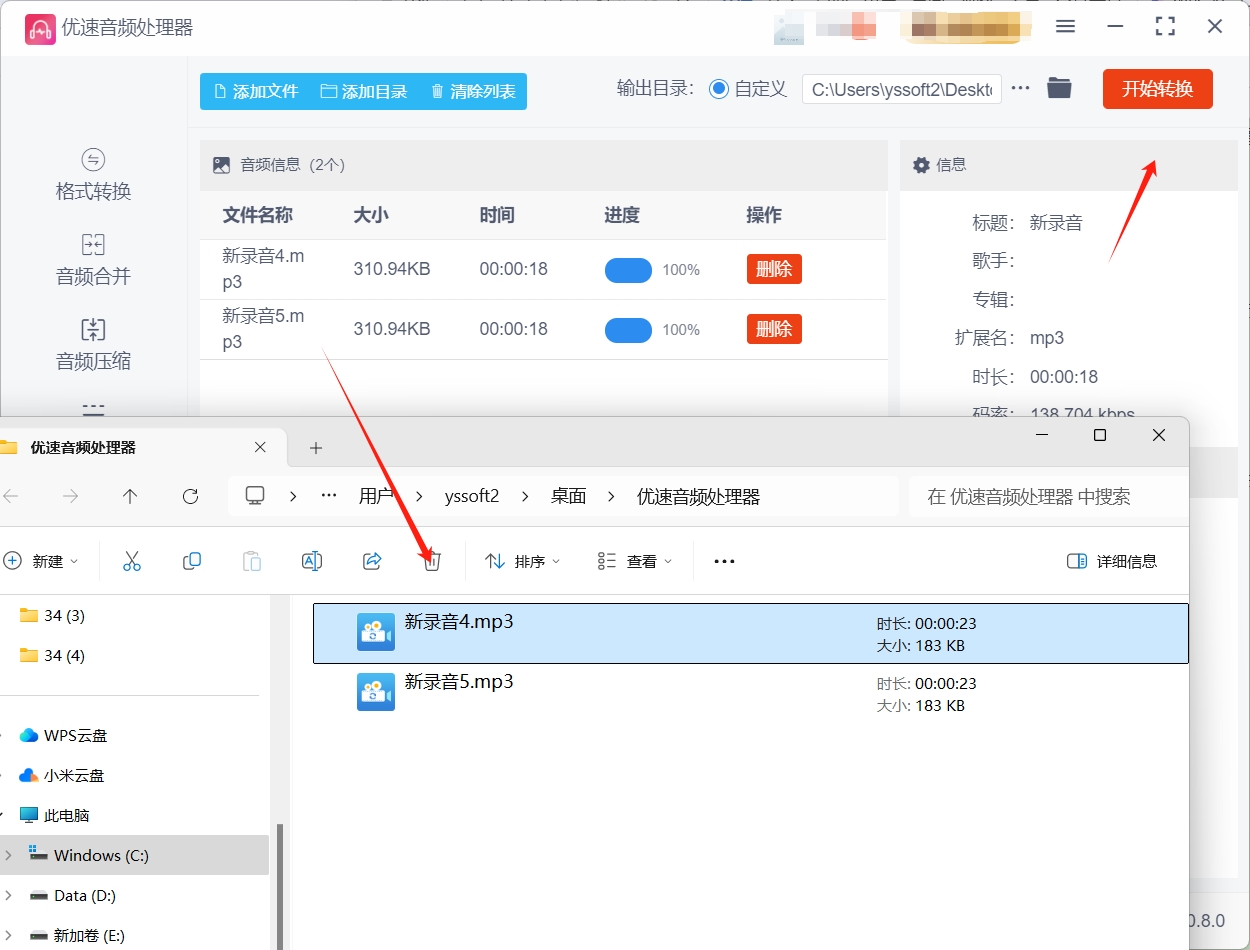Delete 新录音5.mp3 from the audio list
The height and width of the screenshot is (950, 1250).
pos(774,329)
